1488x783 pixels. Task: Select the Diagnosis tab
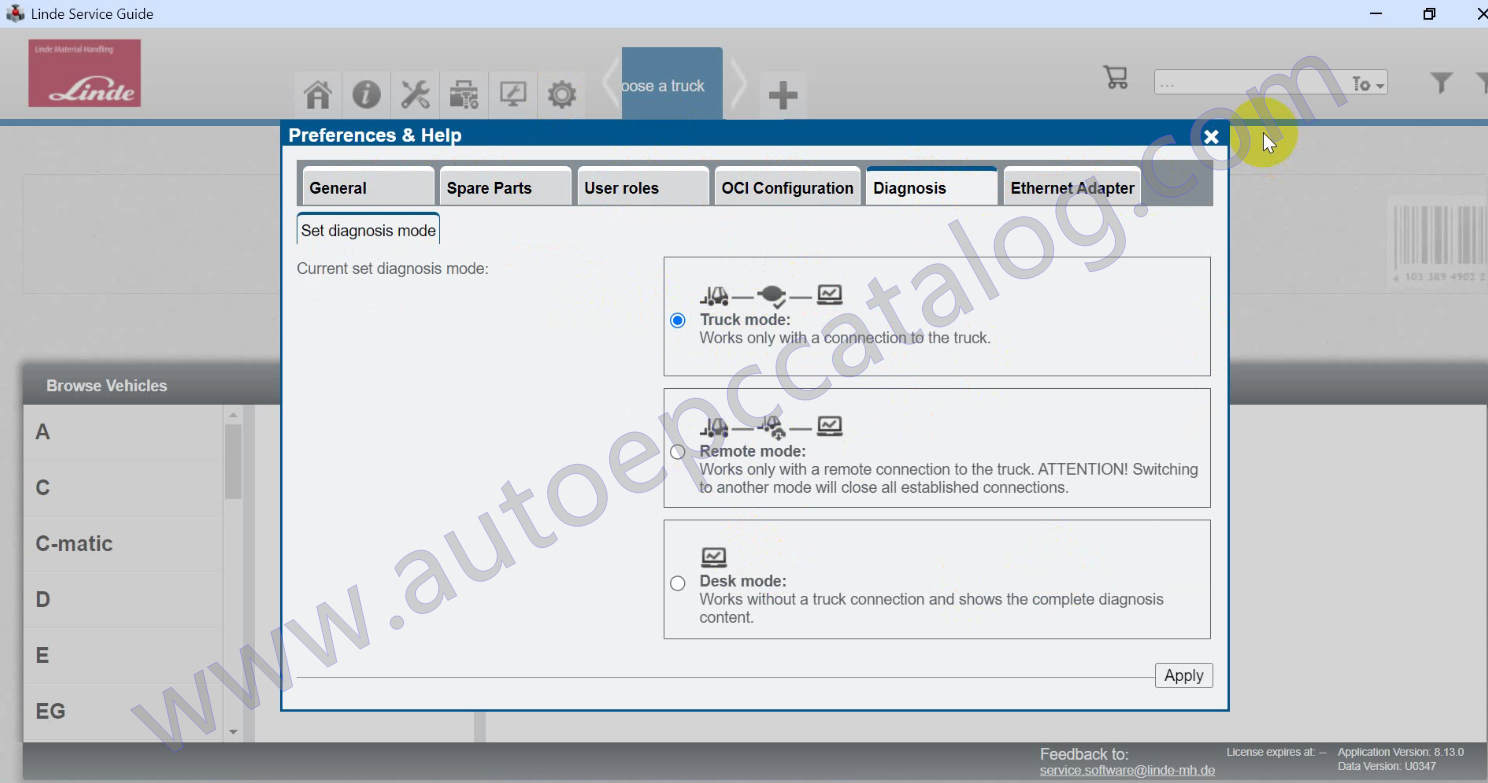tap(932, 187)
